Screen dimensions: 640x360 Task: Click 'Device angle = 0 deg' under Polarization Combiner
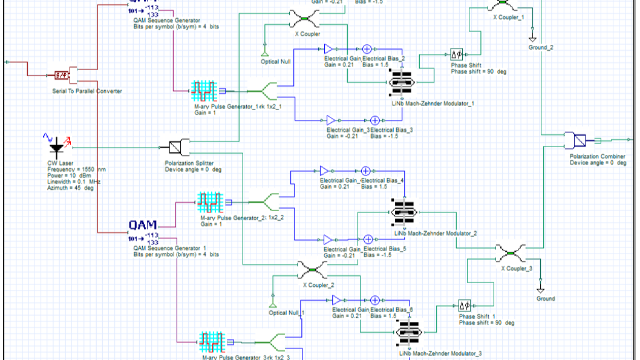(598, 162)
